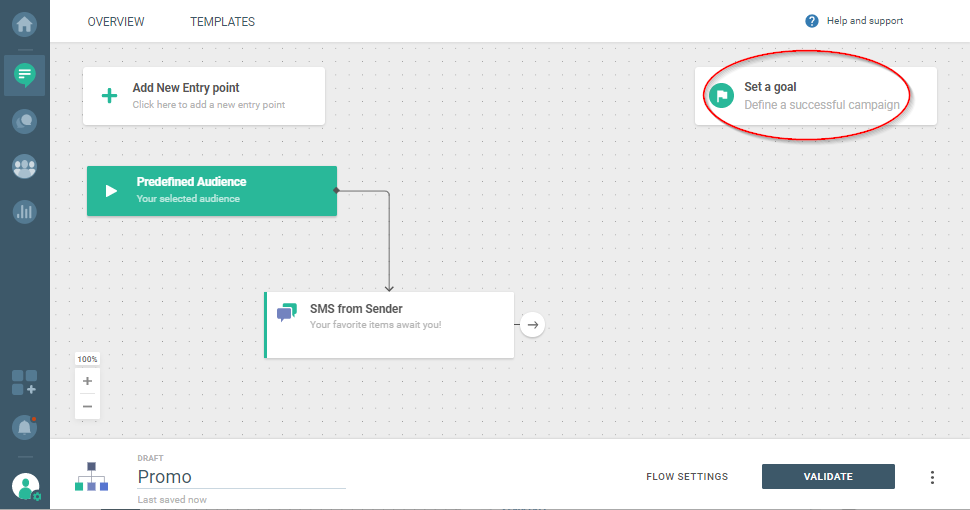This screenshot has width=970, height=510.
Task: Click the green plus Add Entry icon
Action: pyautogui.click(x=109, y=96)
